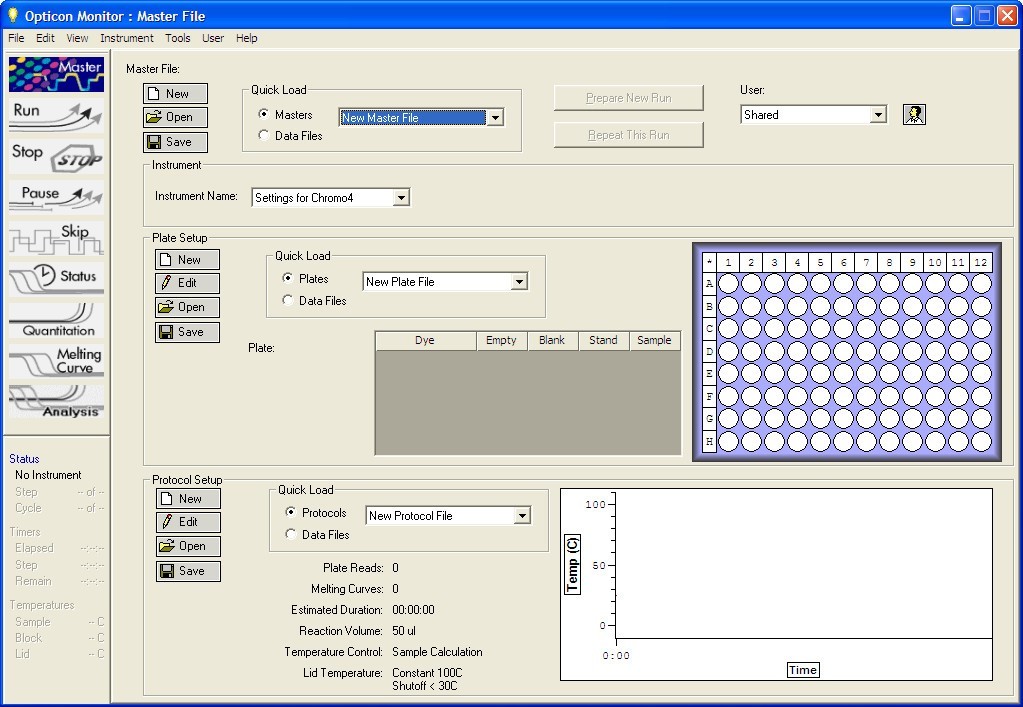
Task: Click New in the Master File section
Action: (x=176, y=93)
